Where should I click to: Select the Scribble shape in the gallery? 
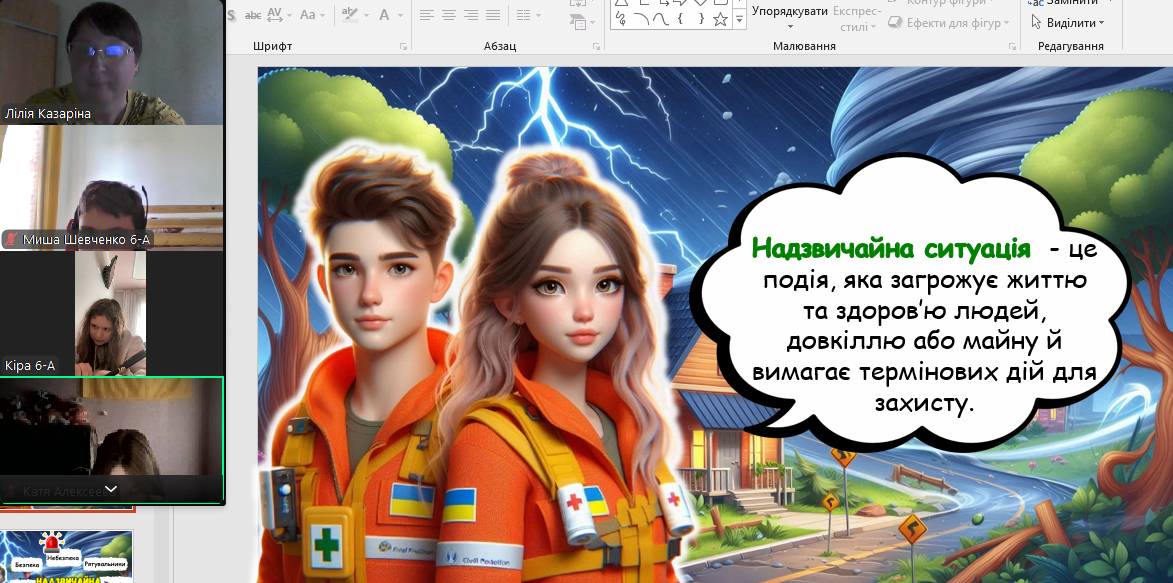[x=621, y=19]
